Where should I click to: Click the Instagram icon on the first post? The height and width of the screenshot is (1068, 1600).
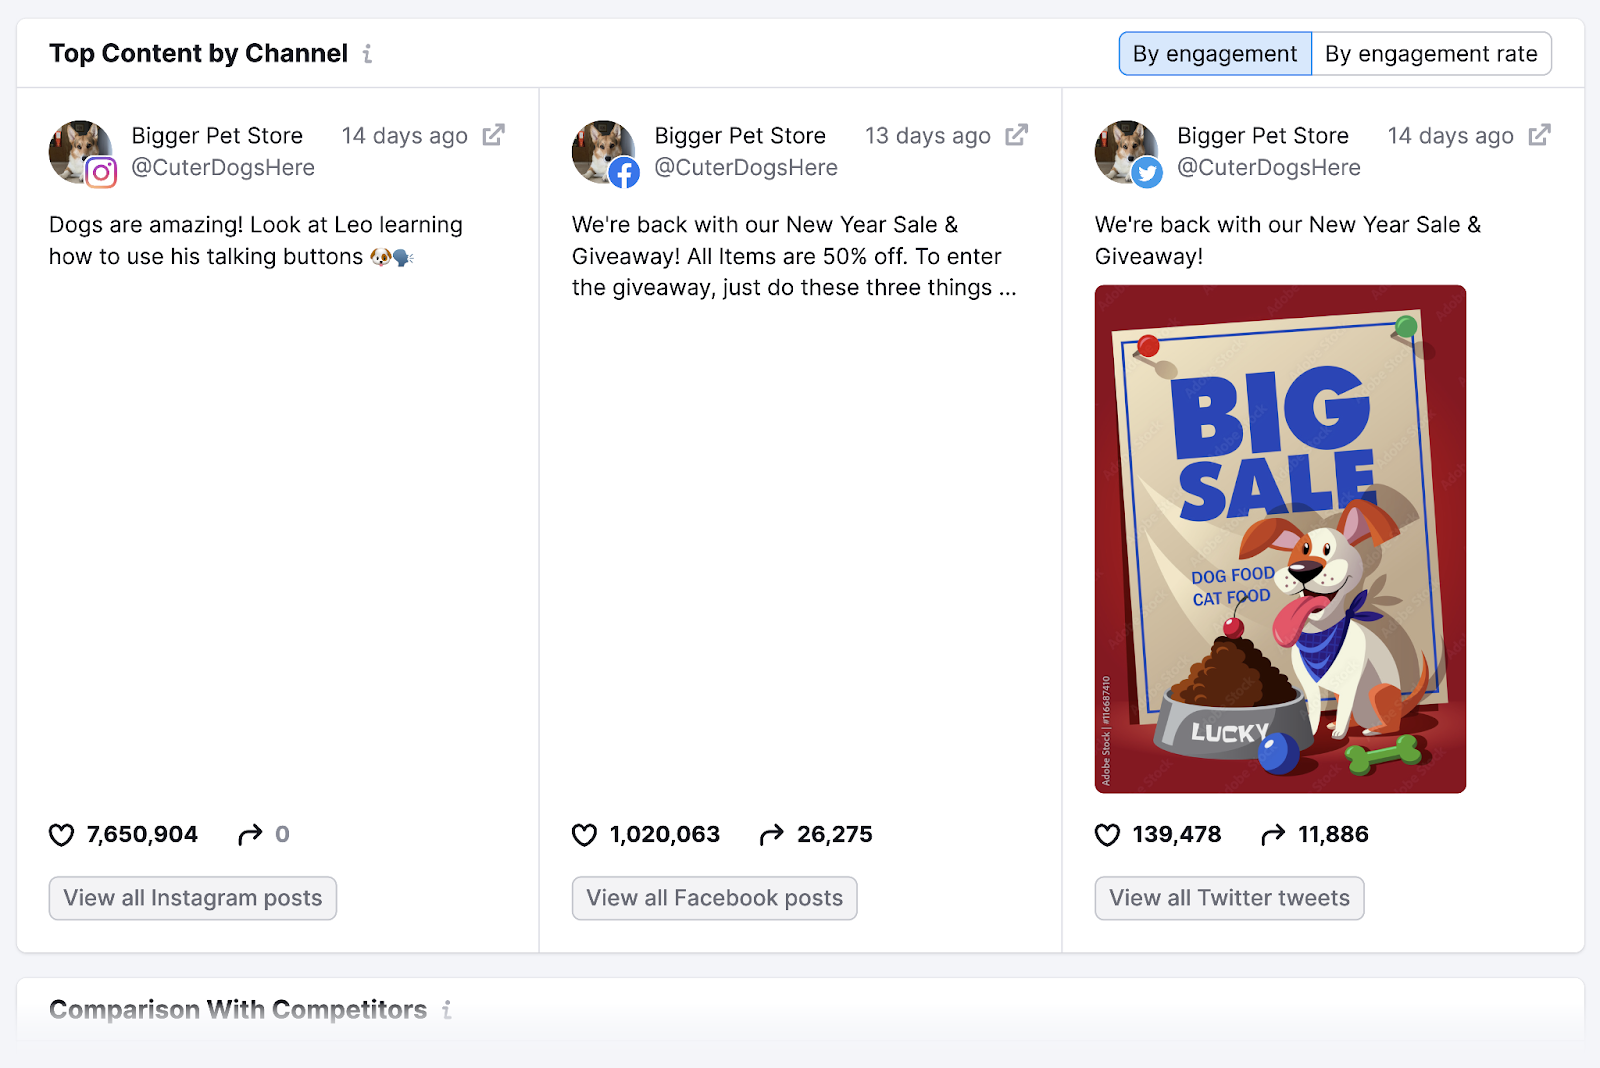[101, 173]
